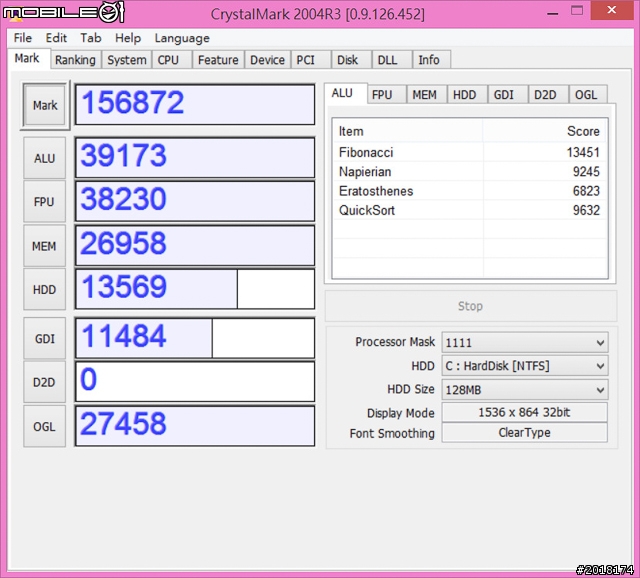This screenshot has width=640, height=578.
Task: Click the Mark benchmark button
Action: [45, 105]
